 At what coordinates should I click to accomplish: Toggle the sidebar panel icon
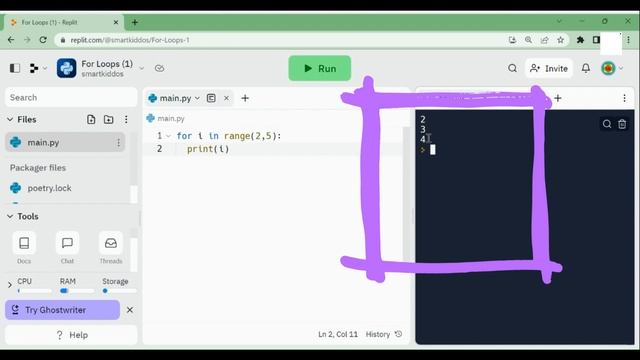coord(15,68)
